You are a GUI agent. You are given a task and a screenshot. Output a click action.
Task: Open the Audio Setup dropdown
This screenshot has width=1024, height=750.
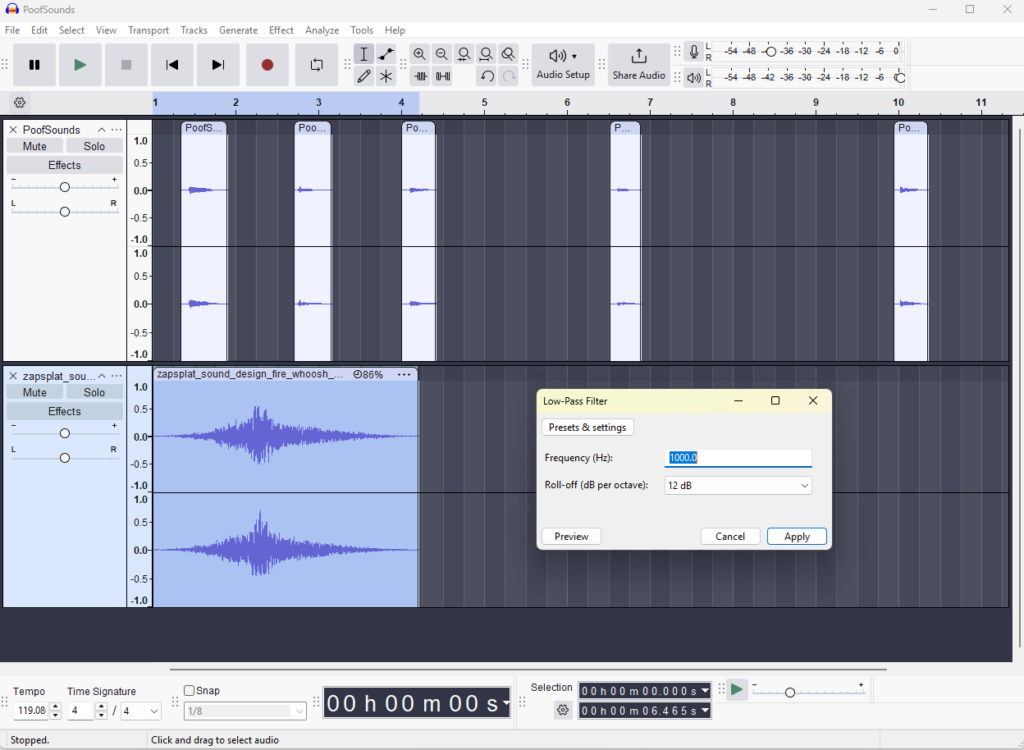(x=563, y=65)
